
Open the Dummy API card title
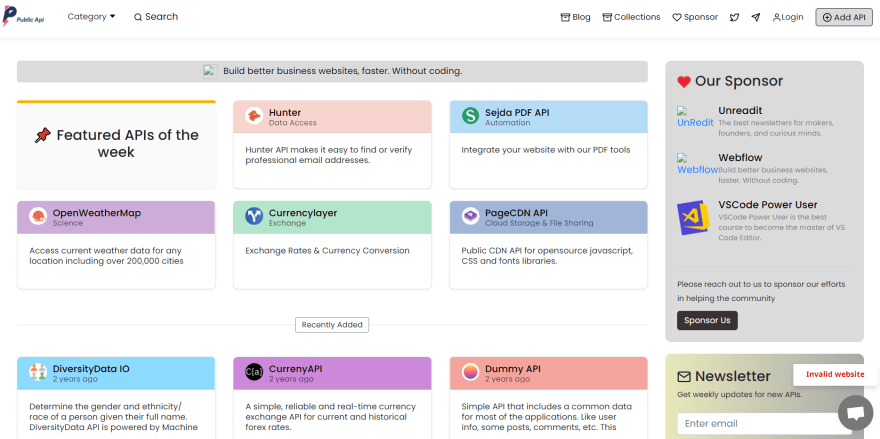tap(513, 369)
